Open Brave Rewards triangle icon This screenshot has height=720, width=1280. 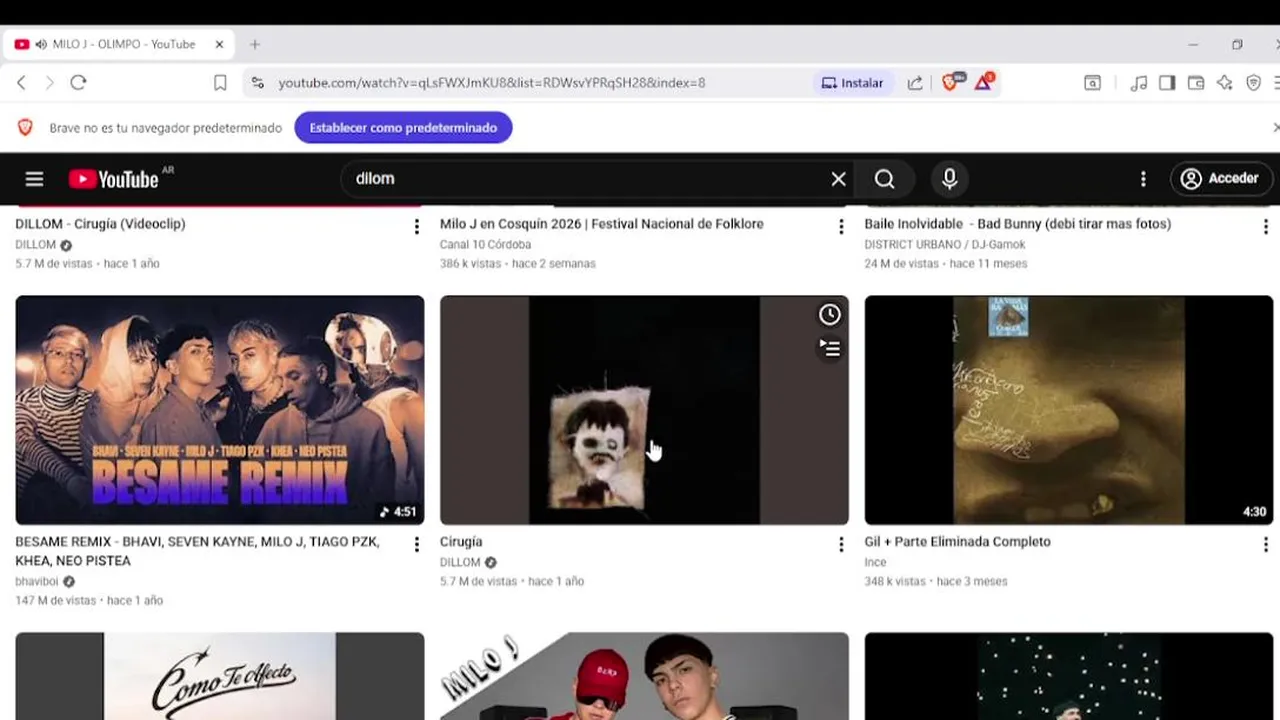(983, 82)
